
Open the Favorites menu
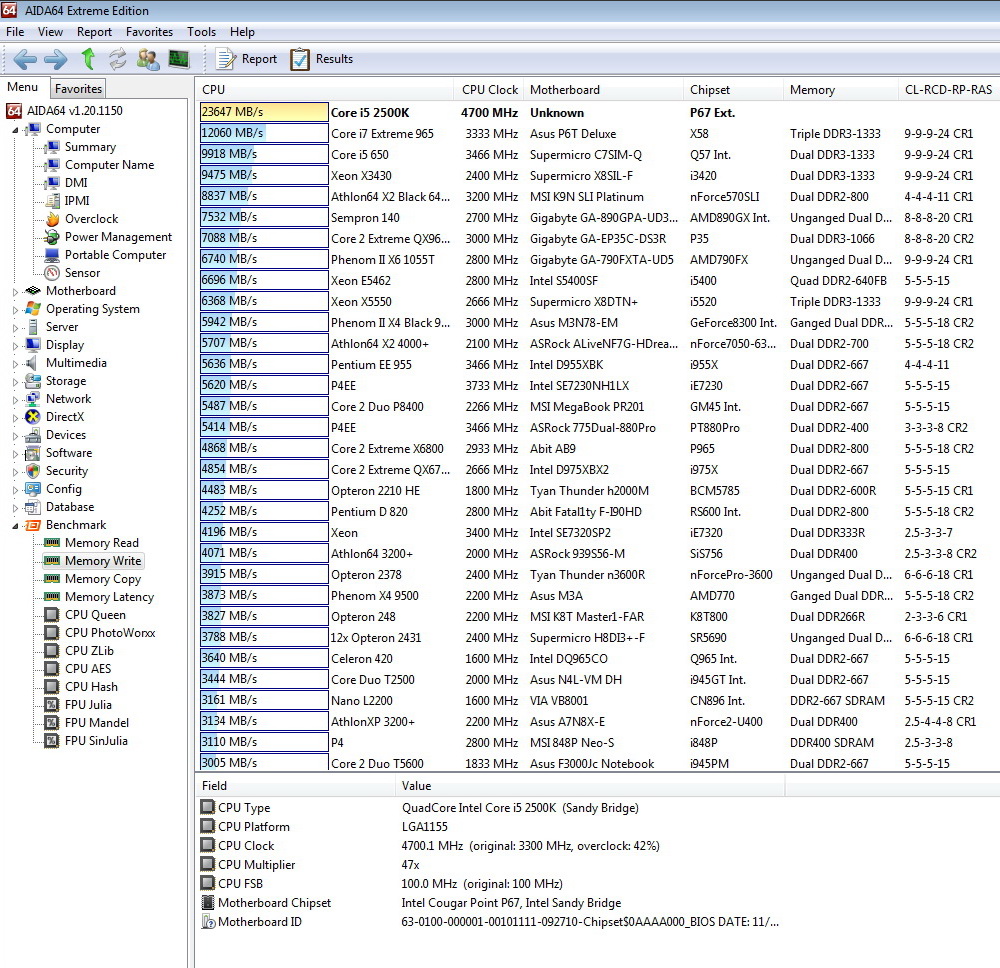(x=149, y=32)
